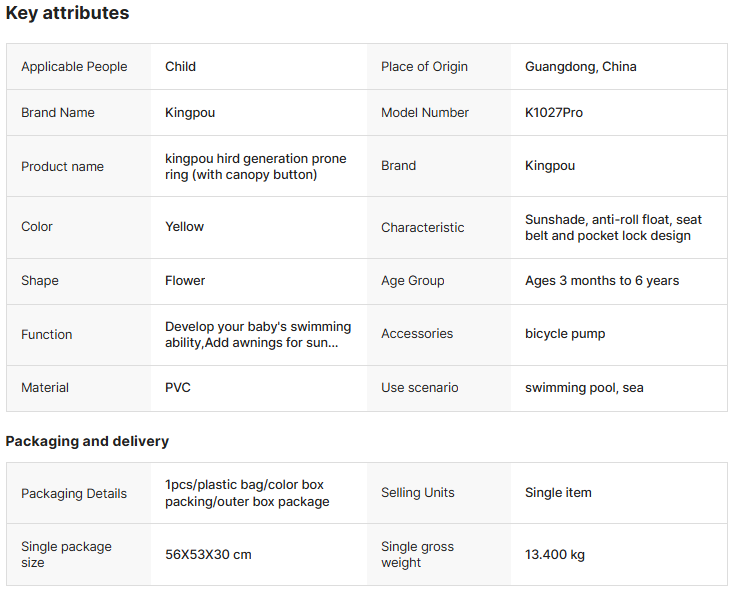Click the Packaging and delivery heading
Screen dimensions: 735x598
coord(87,441)
